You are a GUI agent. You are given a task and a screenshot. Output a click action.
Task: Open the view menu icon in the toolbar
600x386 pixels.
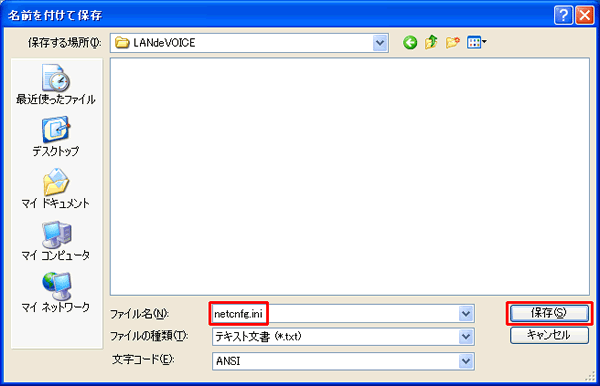(x=476, y=42)
